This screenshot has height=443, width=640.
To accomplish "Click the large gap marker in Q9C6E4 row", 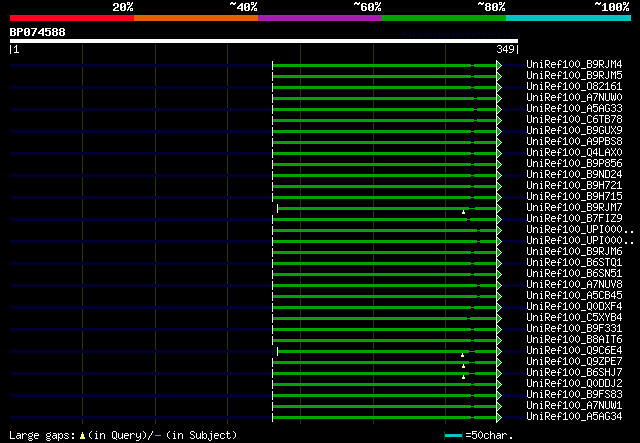I will pos(462,355).
